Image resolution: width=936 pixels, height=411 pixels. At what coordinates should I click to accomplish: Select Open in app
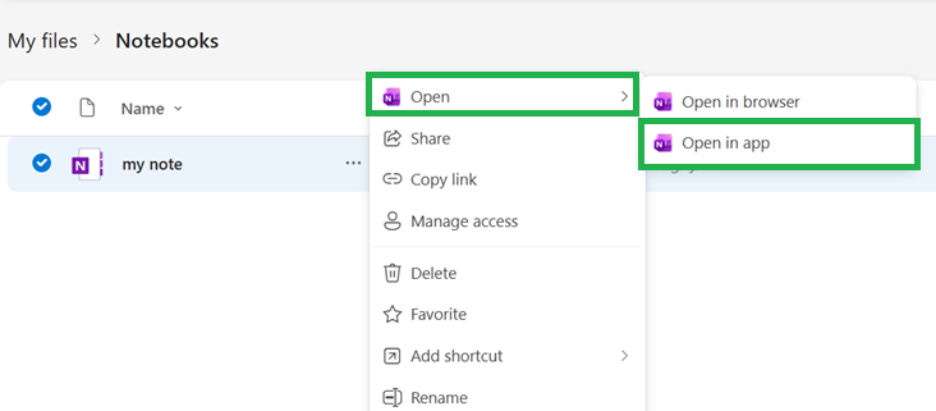coord(778,144)
